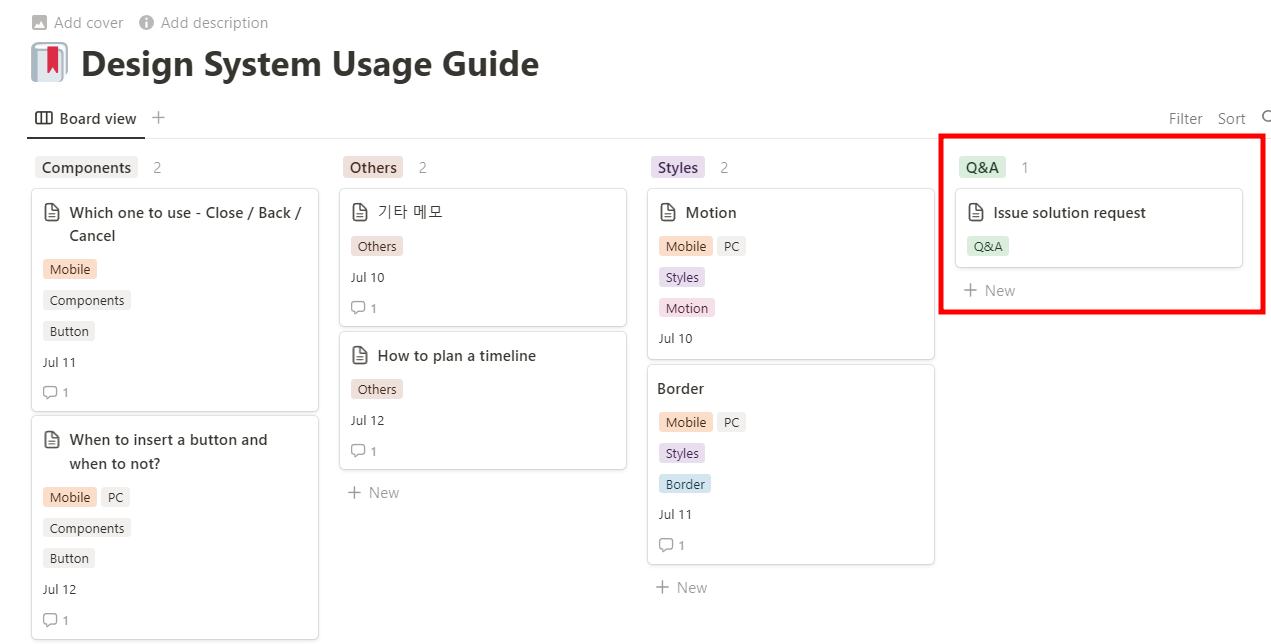Open the How to plan a timeline title
The height and width of the screenshot is (644, 1271).
(x=457, y=356)
